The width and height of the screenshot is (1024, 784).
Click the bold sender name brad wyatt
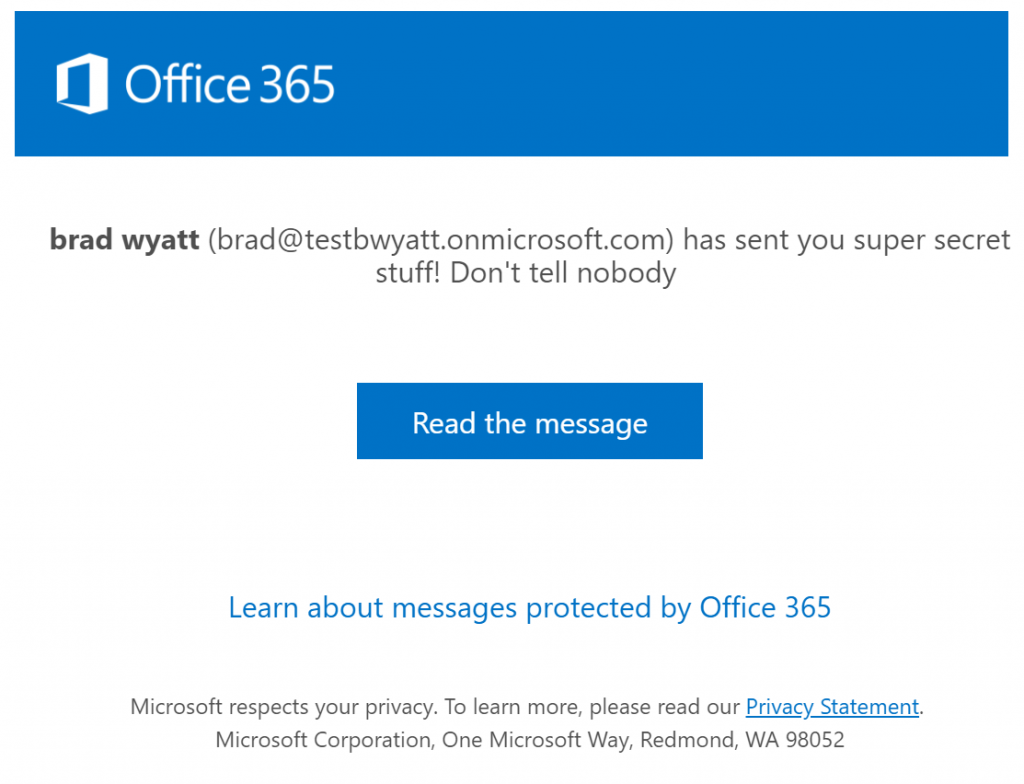point(124,240)
